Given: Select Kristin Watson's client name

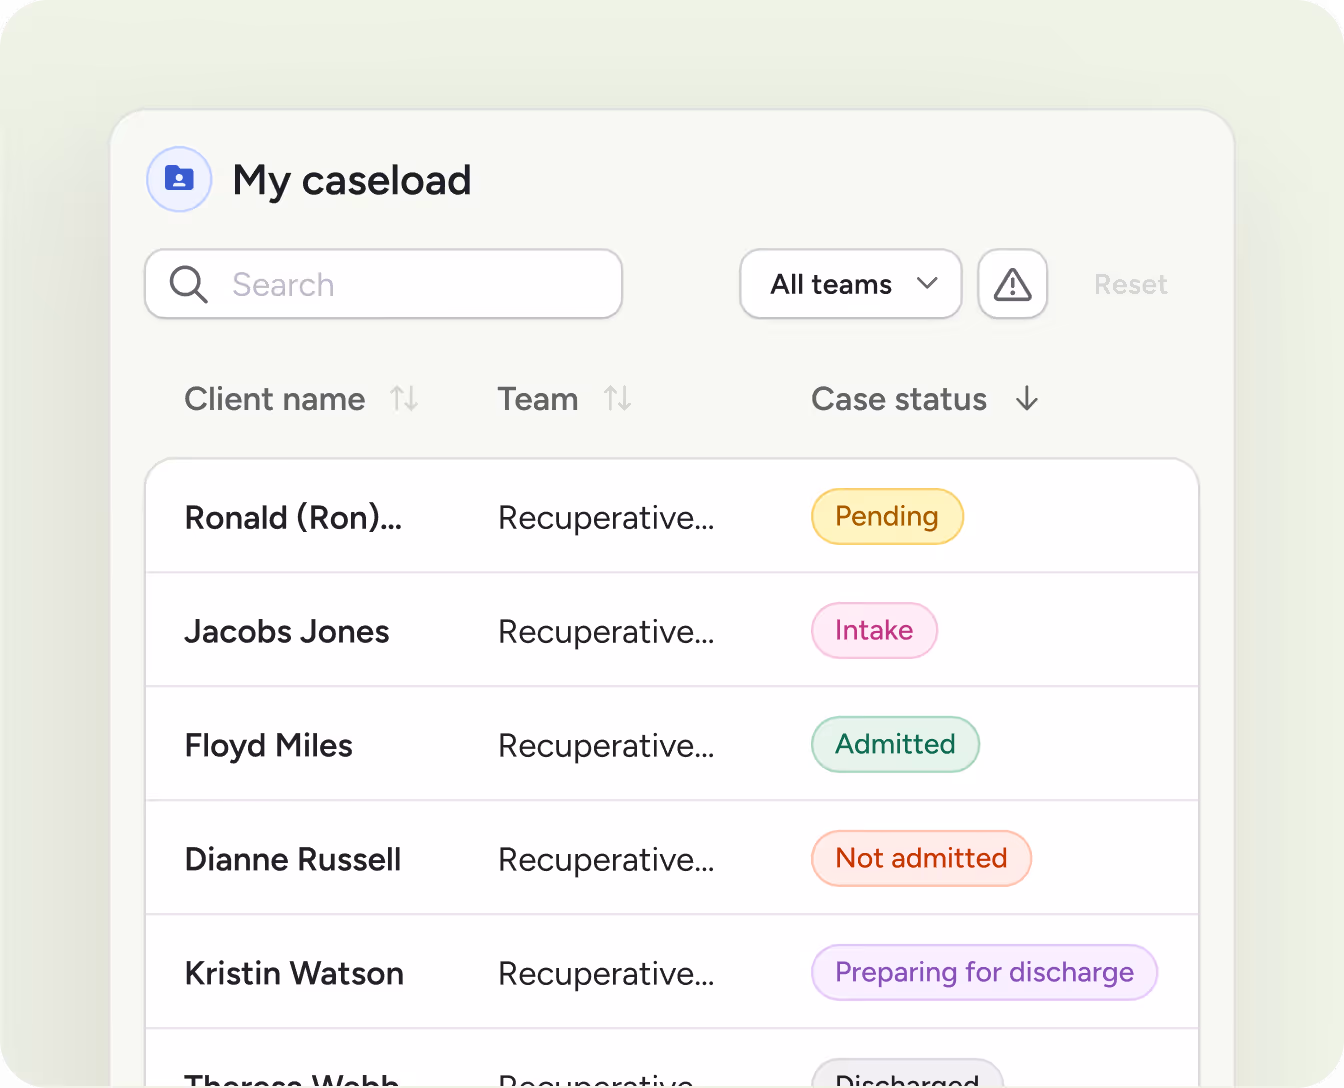Looking at the screenshot, I should [x=294, y=972].
